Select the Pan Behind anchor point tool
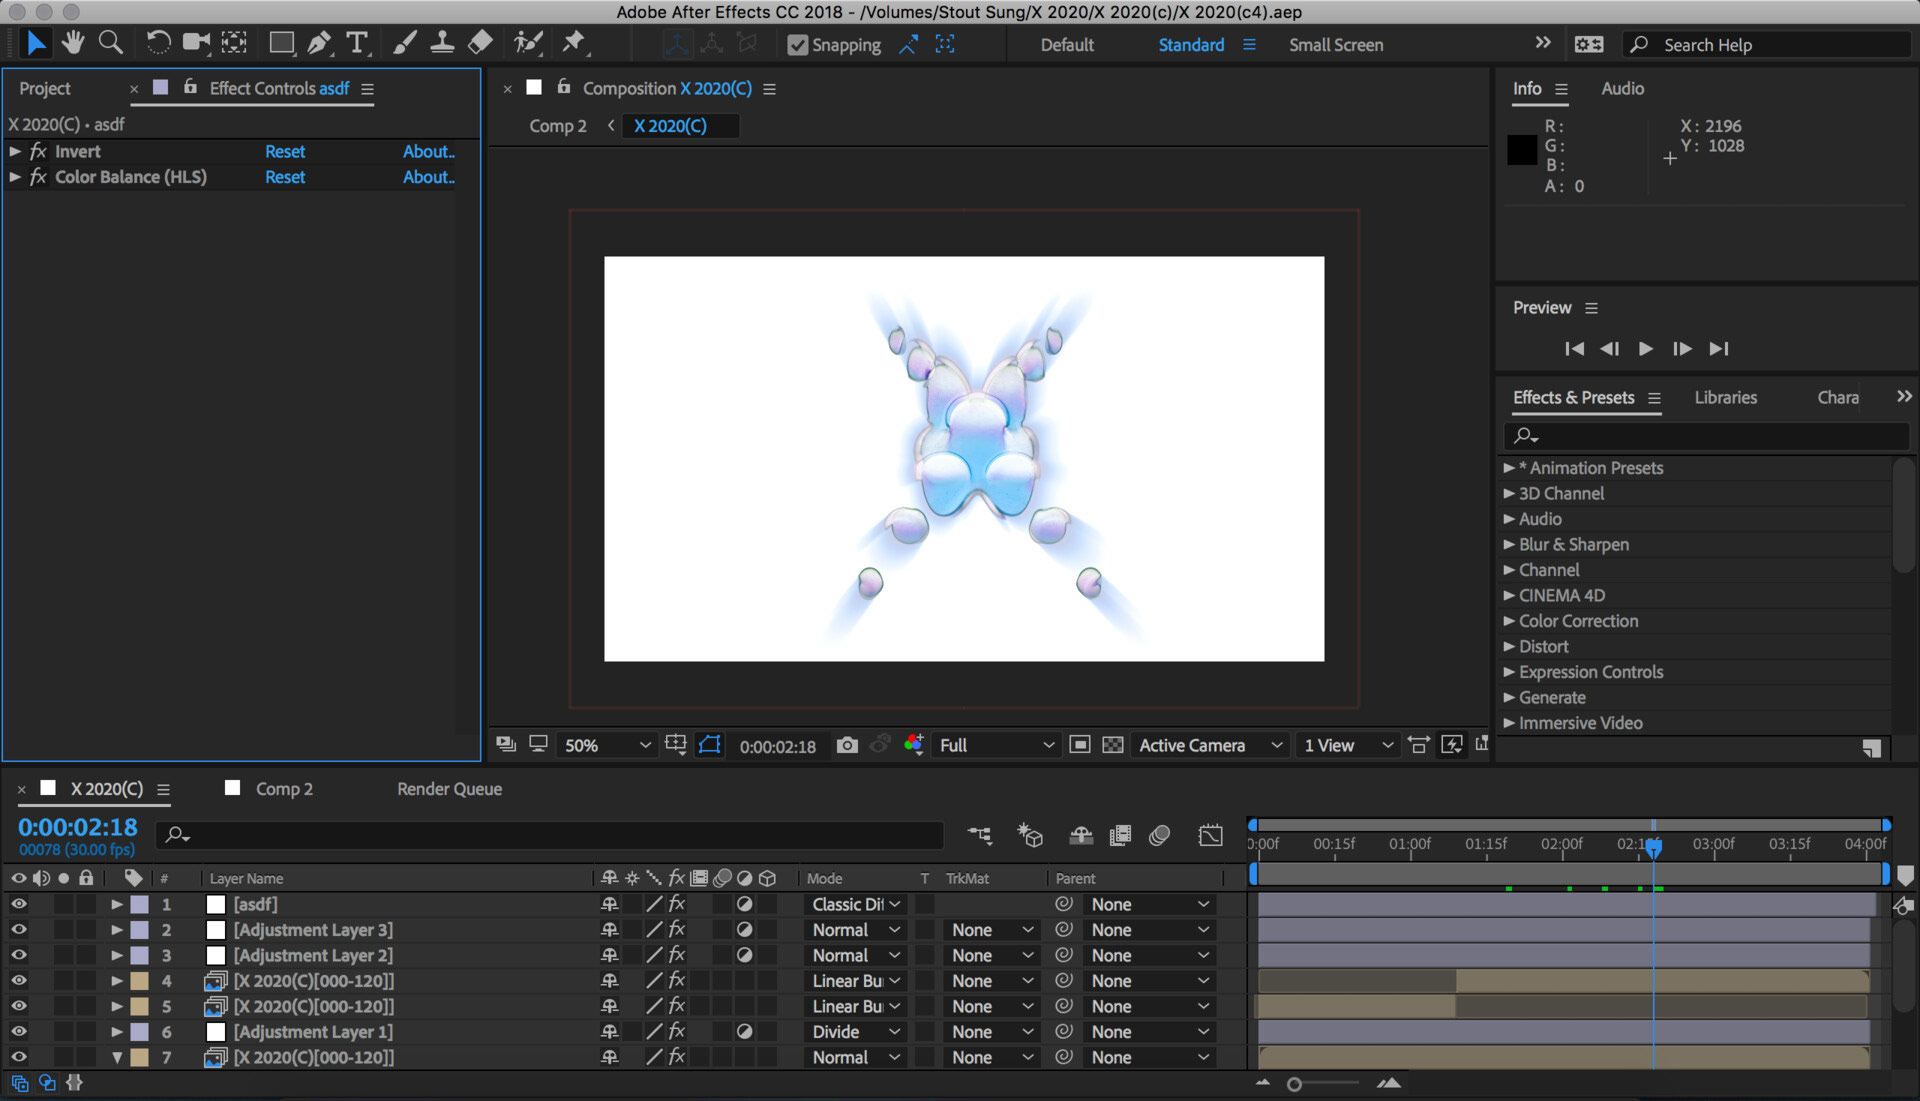Image resolution: width=1920 pixels, height=1101 pixels. 235,43
